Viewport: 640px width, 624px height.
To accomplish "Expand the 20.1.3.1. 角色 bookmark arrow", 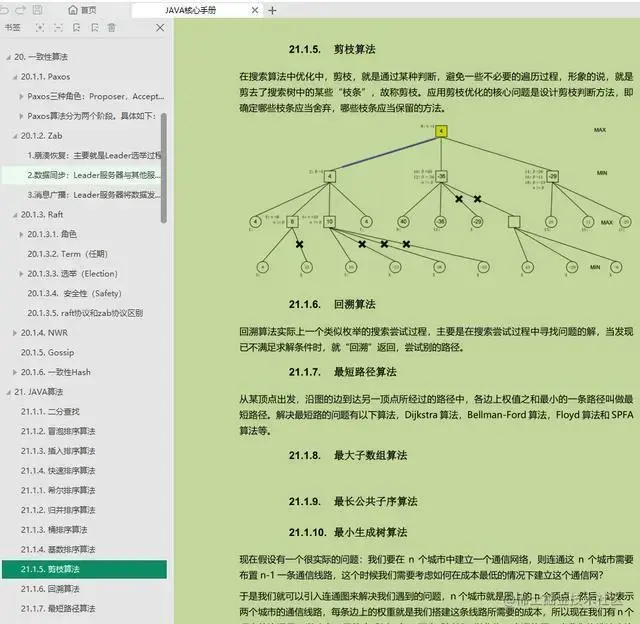I will 21,234.
